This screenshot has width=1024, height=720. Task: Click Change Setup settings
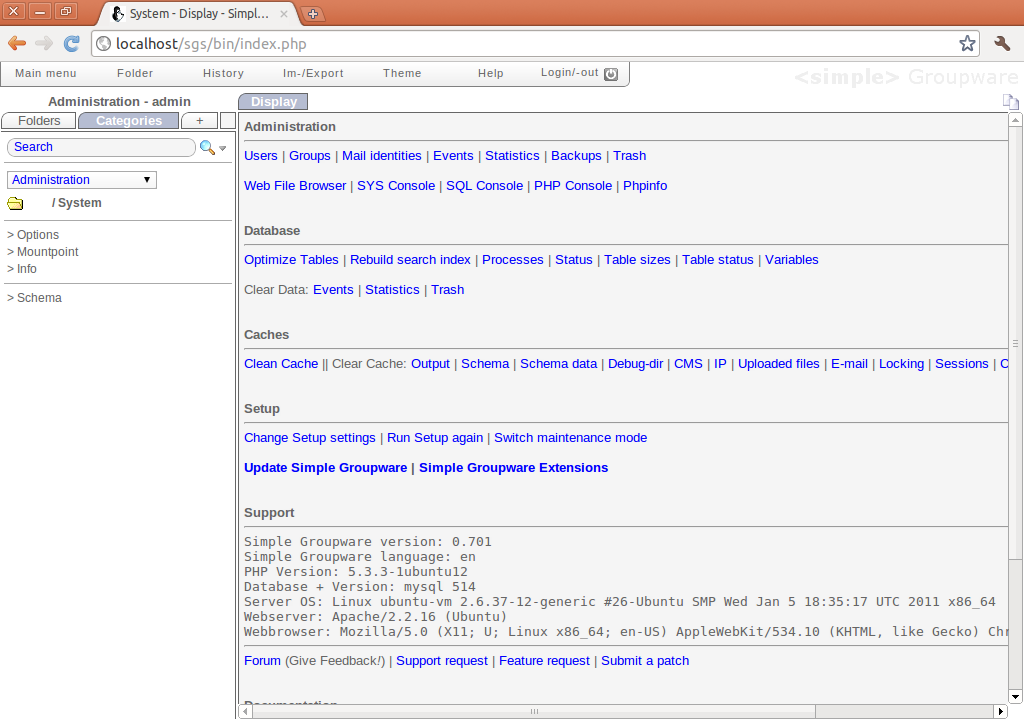[310, 438]
